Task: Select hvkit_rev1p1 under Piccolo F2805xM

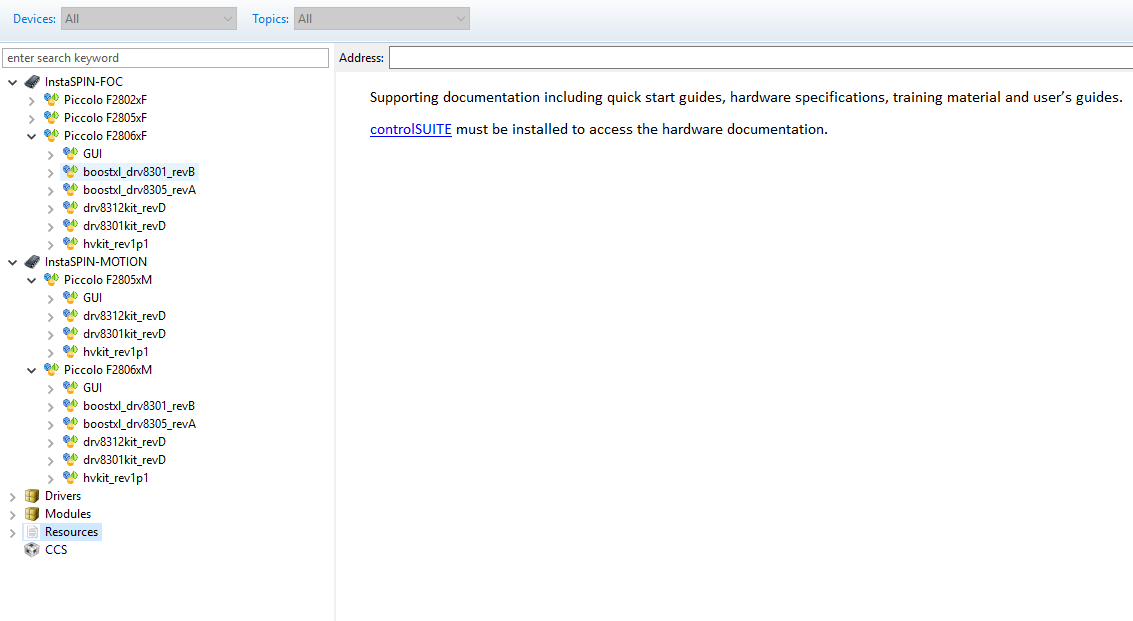Action: 116,351
